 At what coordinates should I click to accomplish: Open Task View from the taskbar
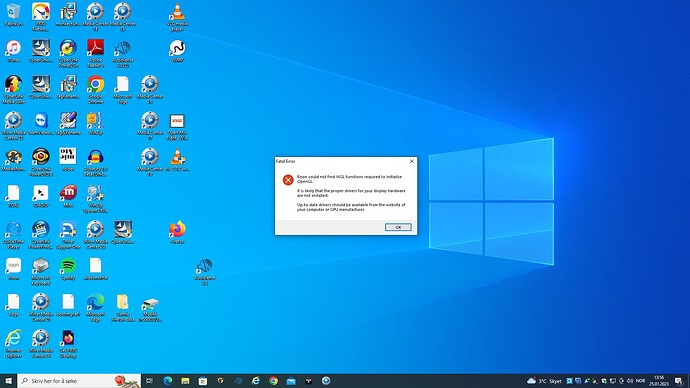click(x=150, y=381)
